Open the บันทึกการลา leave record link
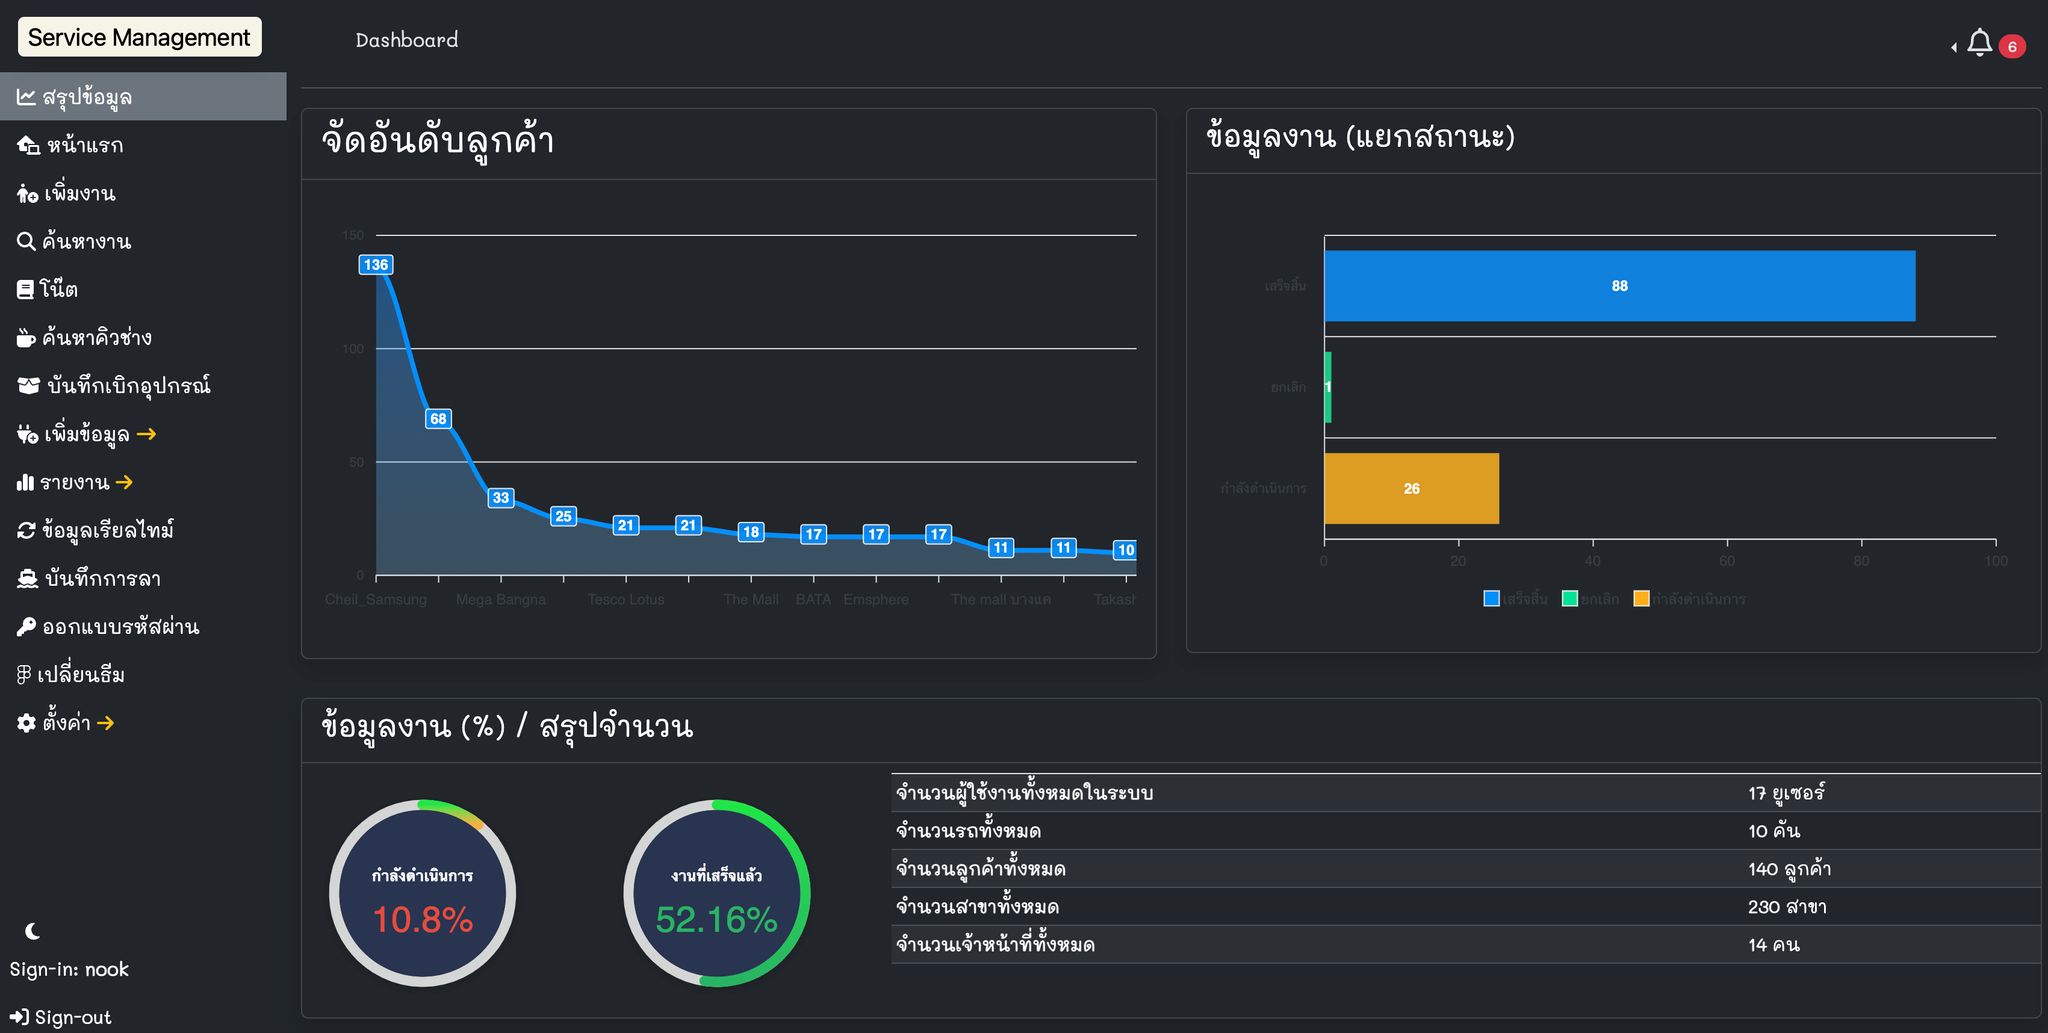The image size is (2048, 1033). coord(101,578)
